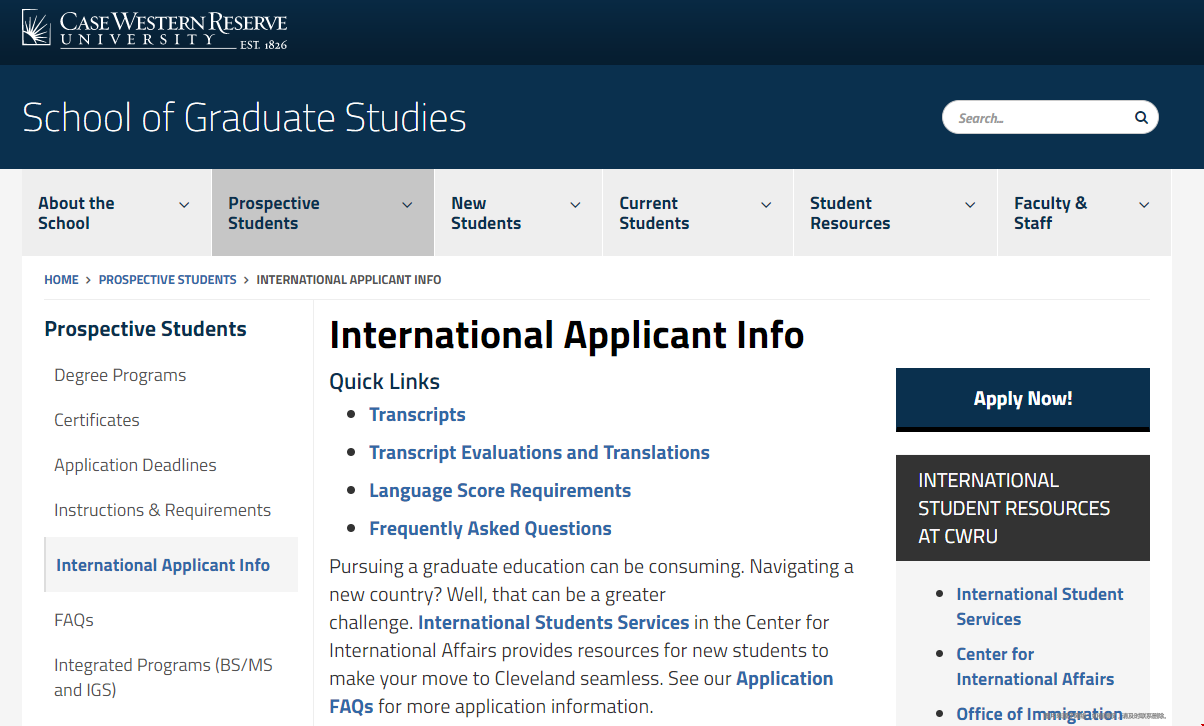1204x726 pixels.
Task: Click the Apply Now! button
Action: pyautogui.click(x=1023, y=398)
